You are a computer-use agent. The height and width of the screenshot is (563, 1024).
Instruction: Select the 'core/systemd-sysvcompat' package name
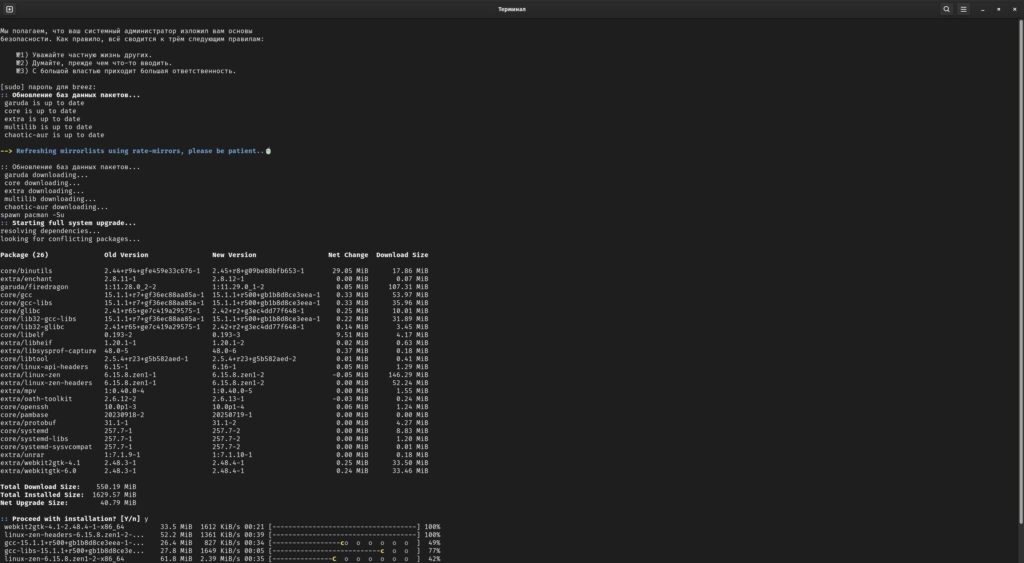[x=46, y=447]
